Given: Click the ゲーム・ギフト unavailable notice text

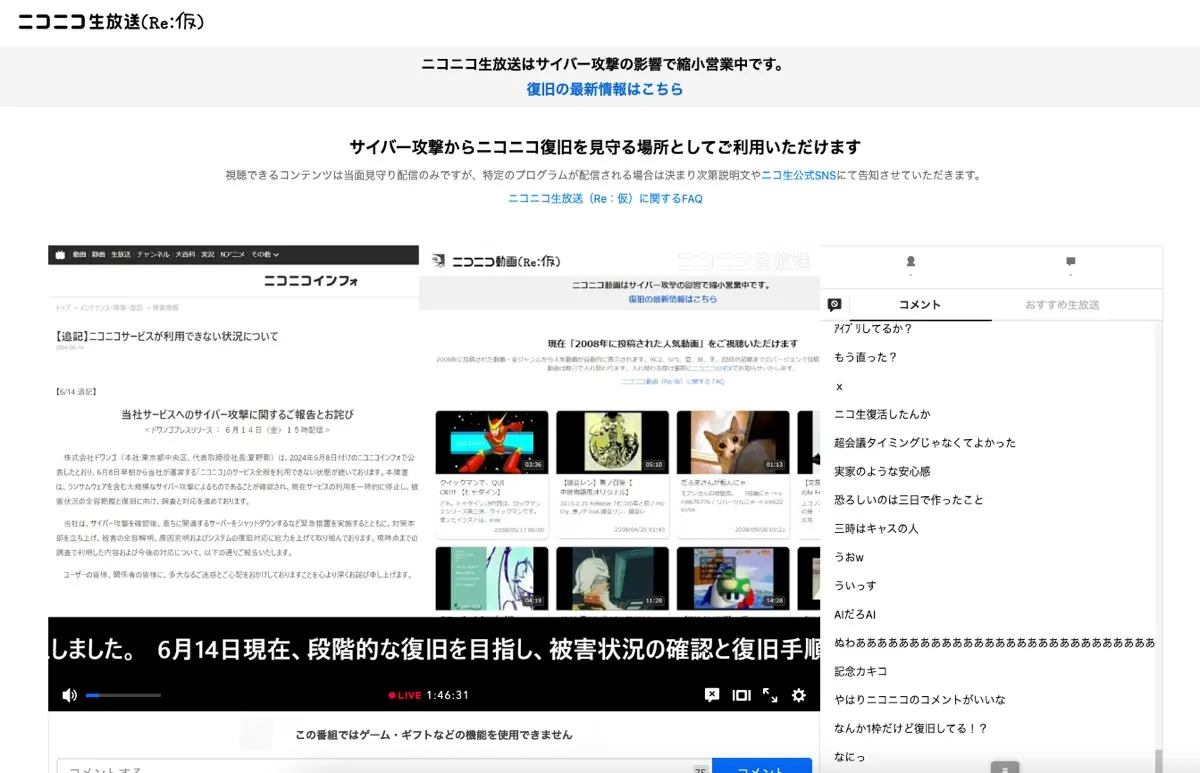Looking at the screenshot, I should (434, 735).
